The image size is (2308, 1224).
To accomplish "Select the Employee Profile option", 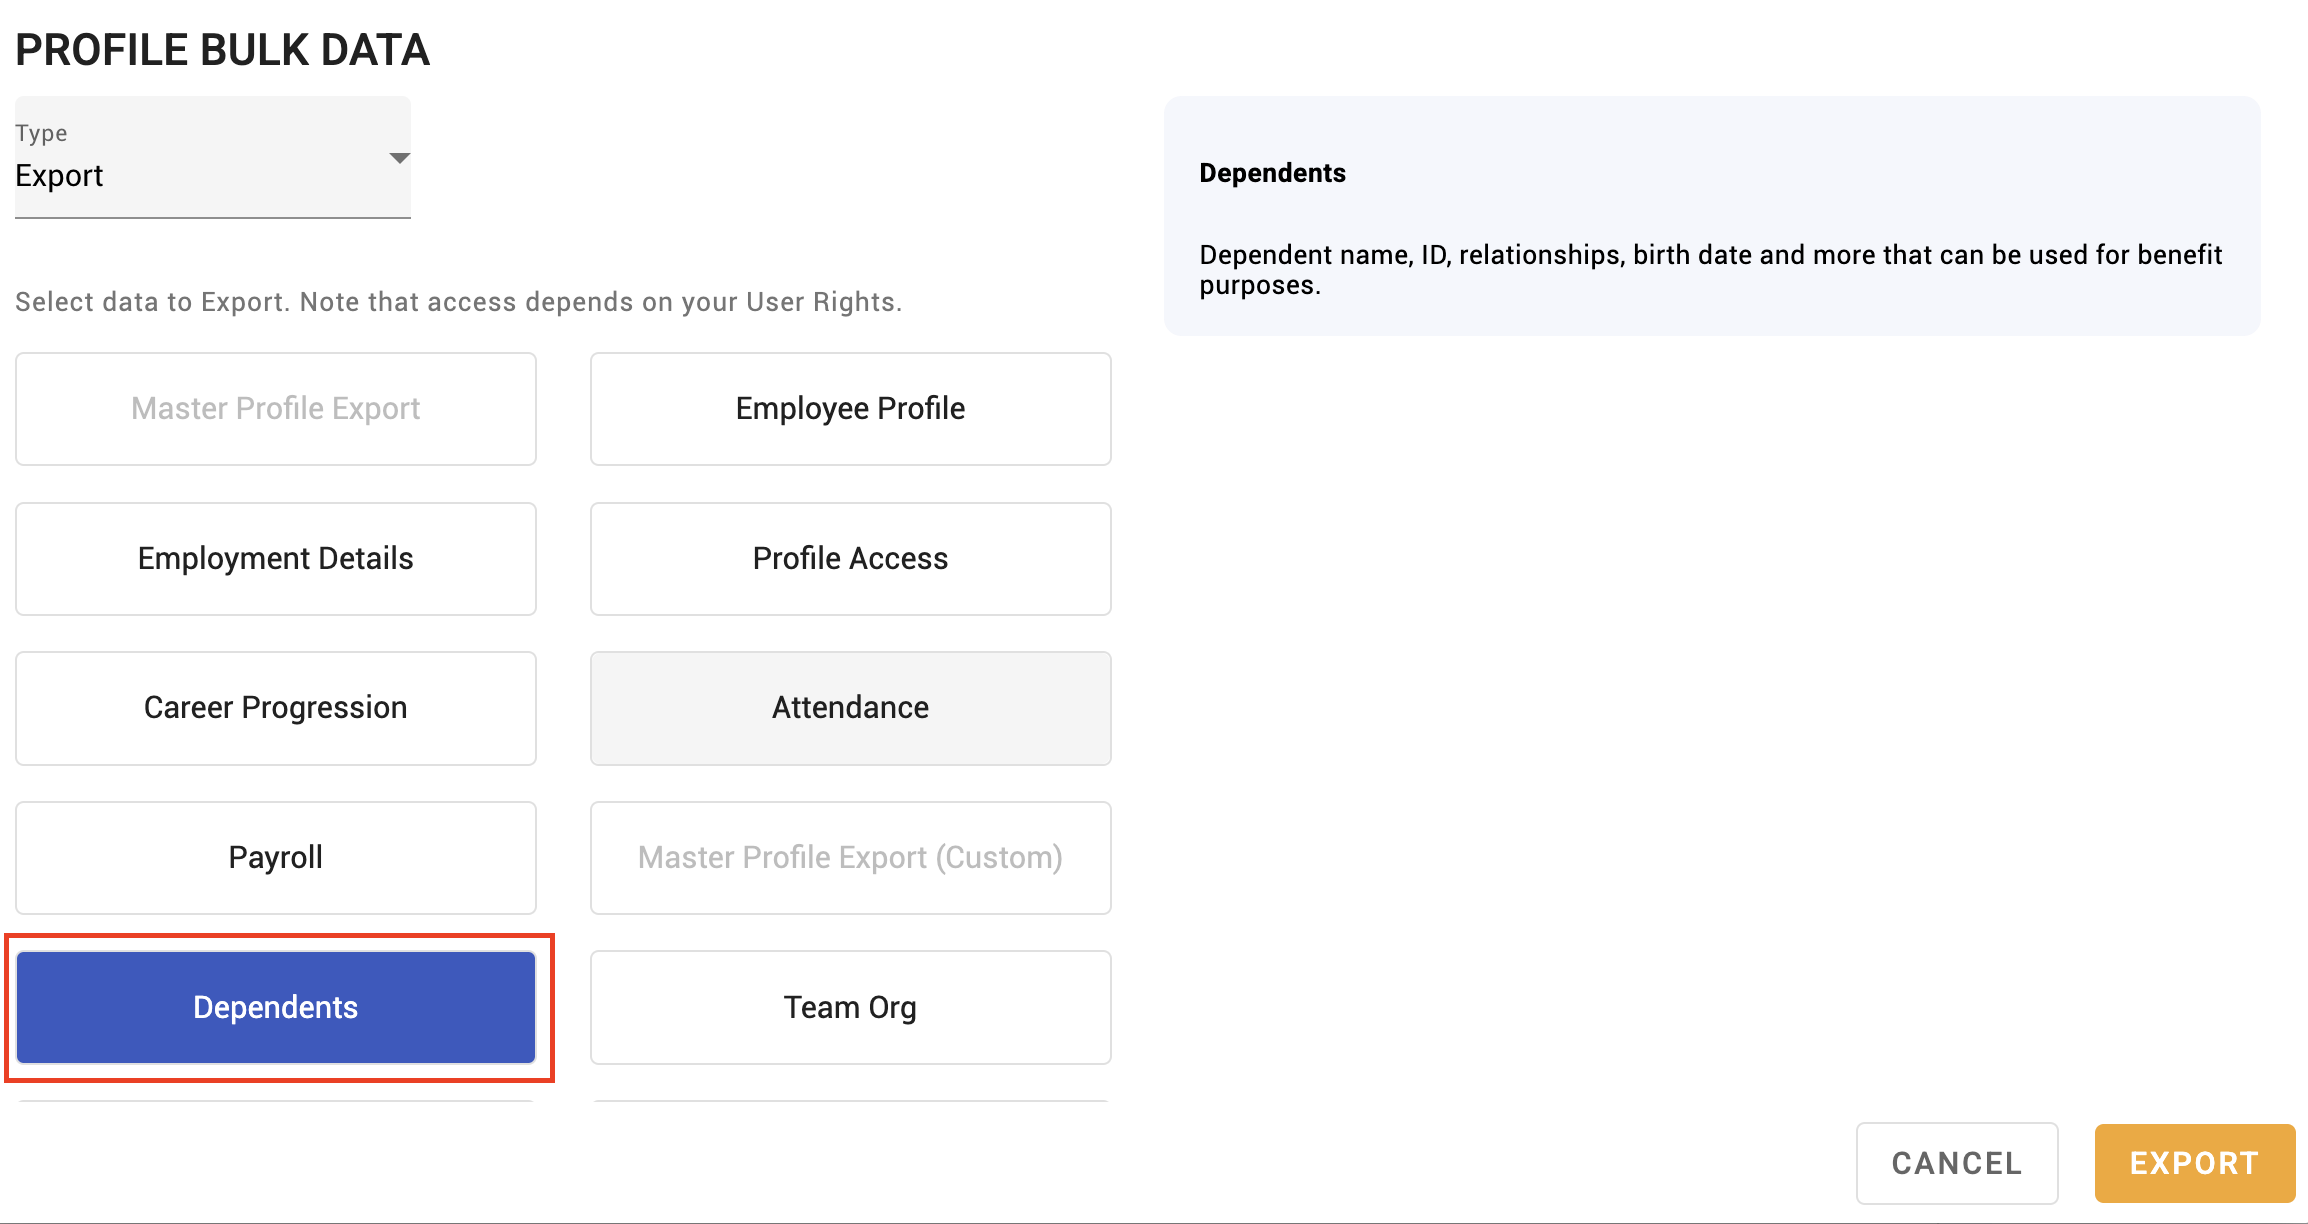I will pyautogui.click(x=850, y=408).
